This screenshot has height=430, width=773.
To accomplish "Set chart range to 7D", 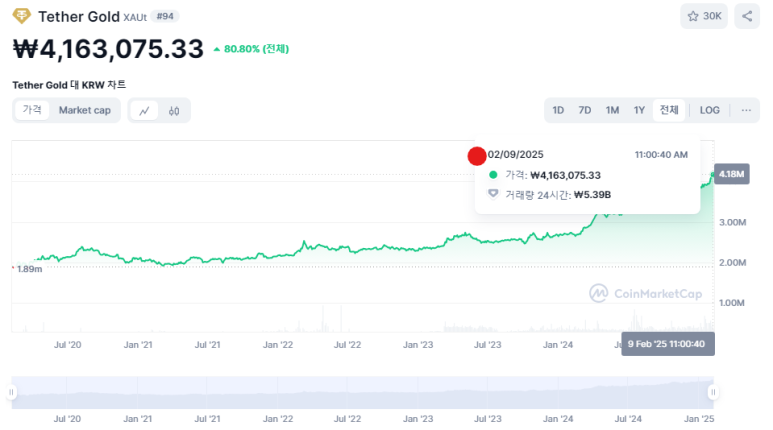I will 585,110.
